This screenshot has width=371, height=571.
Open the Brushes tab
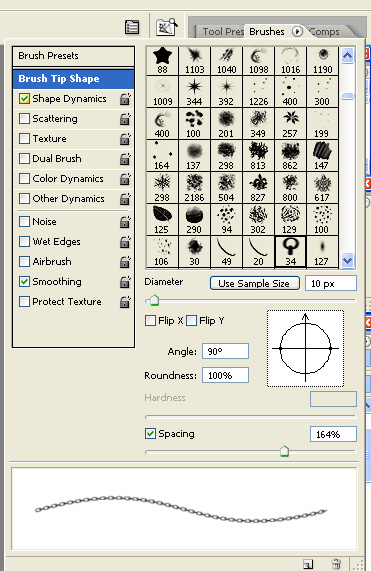tap(267, 32)
